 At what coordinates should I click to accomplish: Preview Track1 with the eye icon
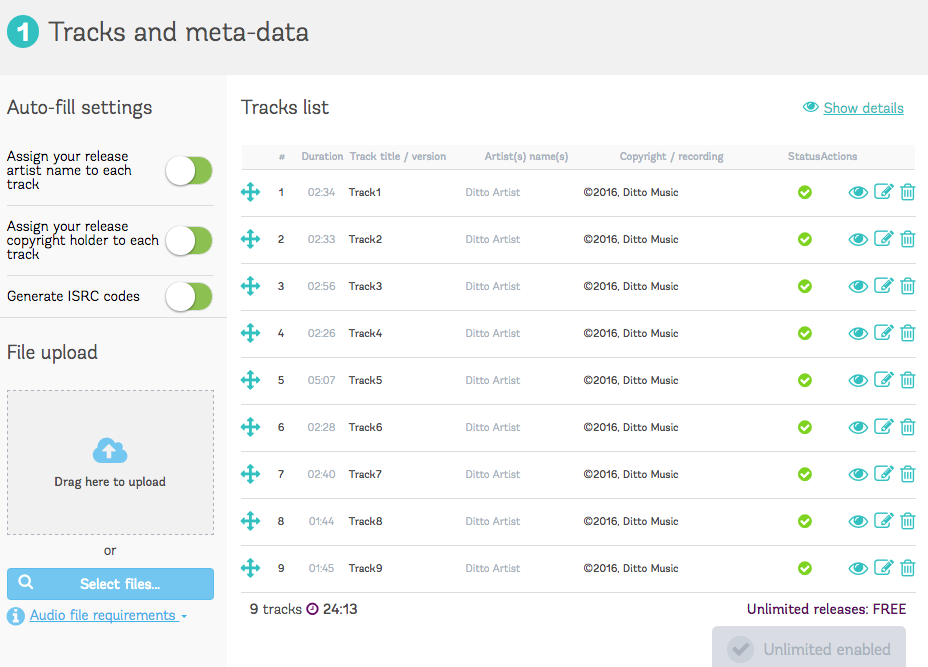click(858, 192)
